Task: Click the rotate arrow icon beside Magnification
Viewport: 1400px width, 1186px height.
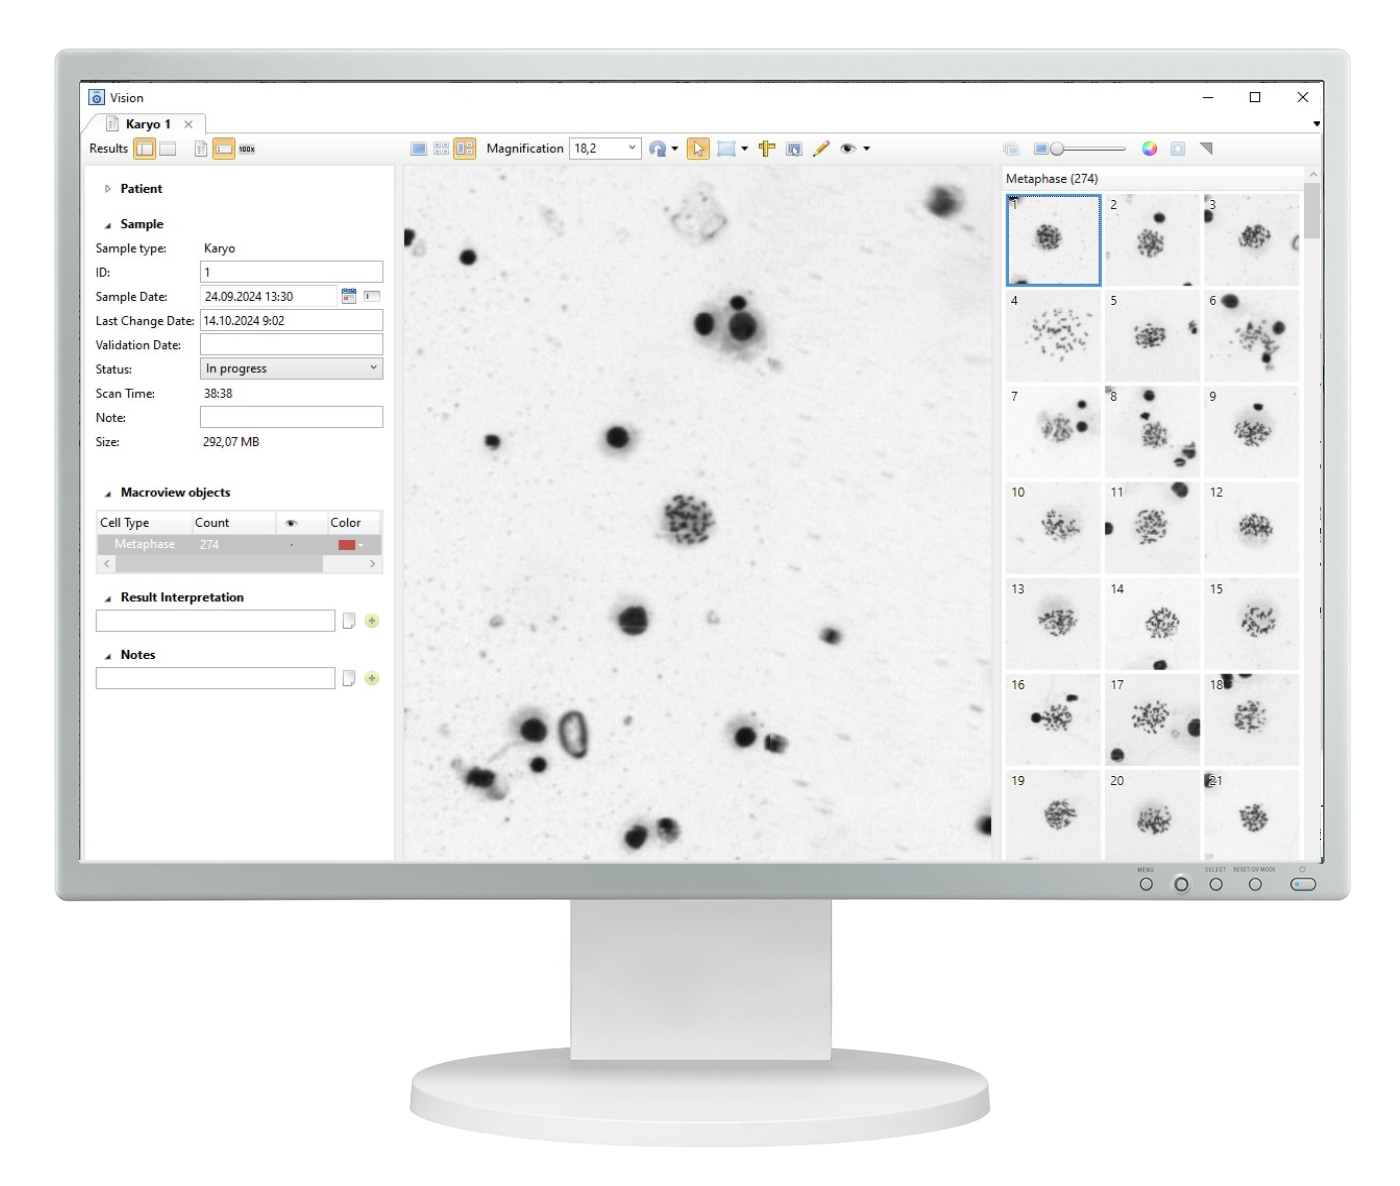Action: click(x=657, y=149)
